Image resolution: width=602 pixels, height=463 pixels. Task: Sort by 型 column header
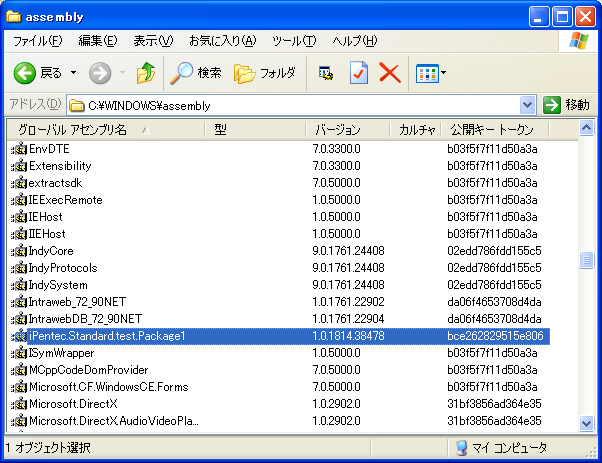(255, 130)
